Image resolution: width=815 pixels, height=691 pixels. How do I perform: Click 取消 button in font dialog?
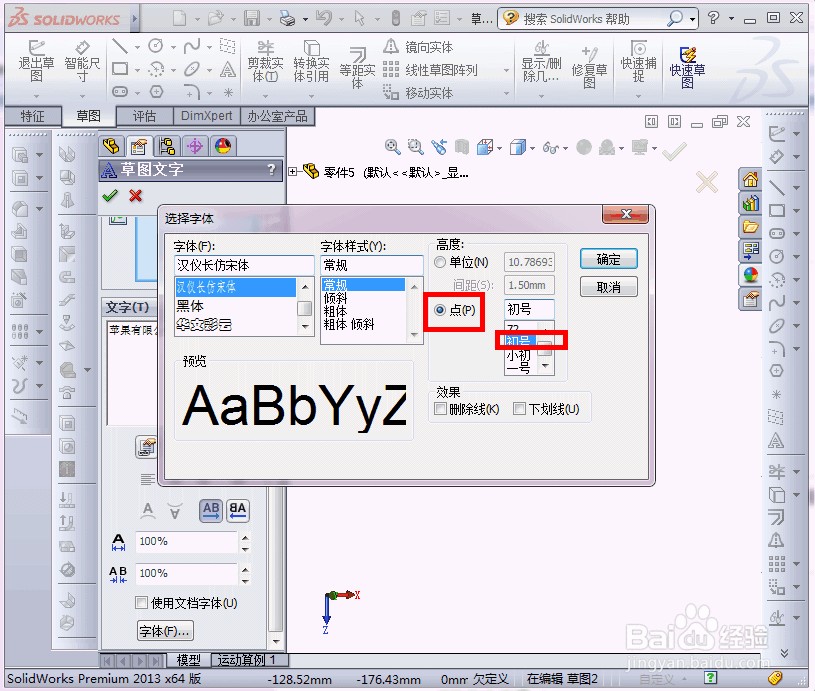(609, 286)
